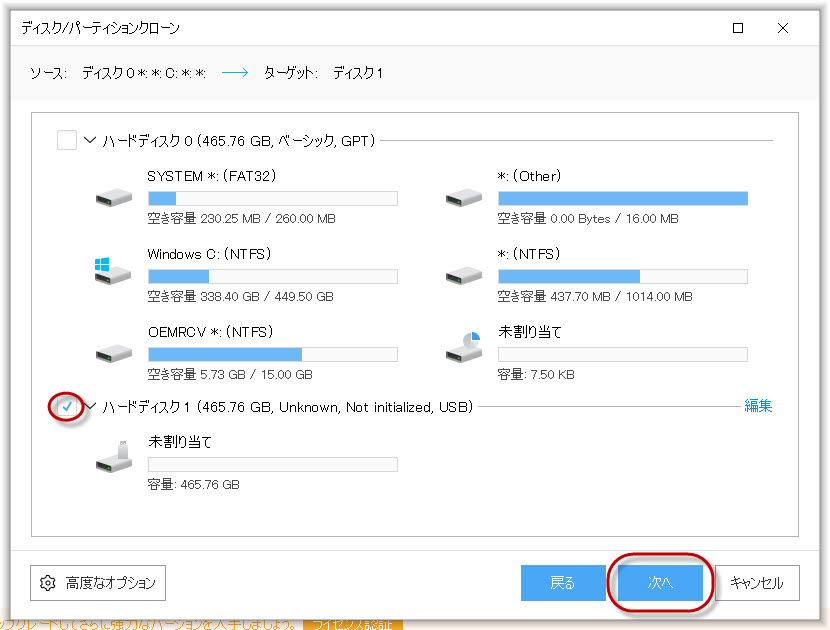Click the OEMRCV partition drive icon
The image size is (830, 630).
click(113, 354)
